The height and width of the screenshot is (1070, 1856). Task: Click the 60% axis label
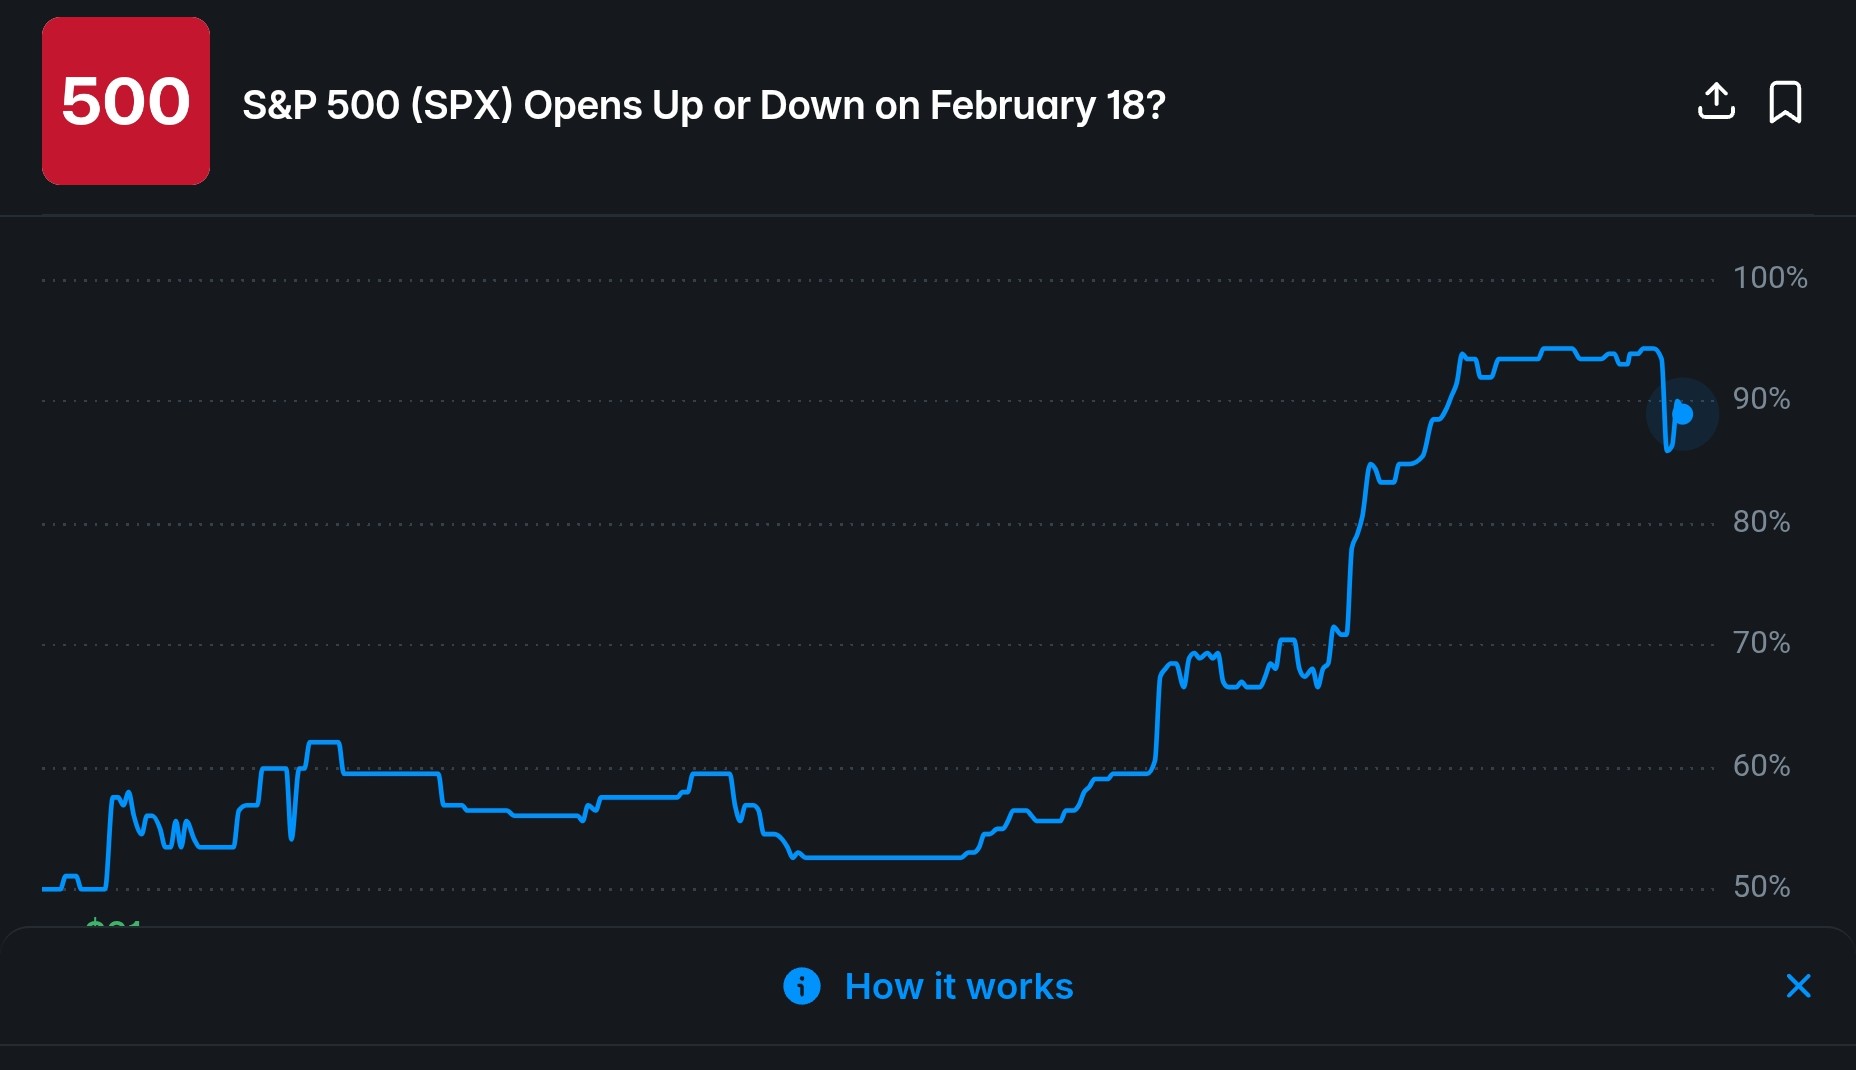point(1762,766)
